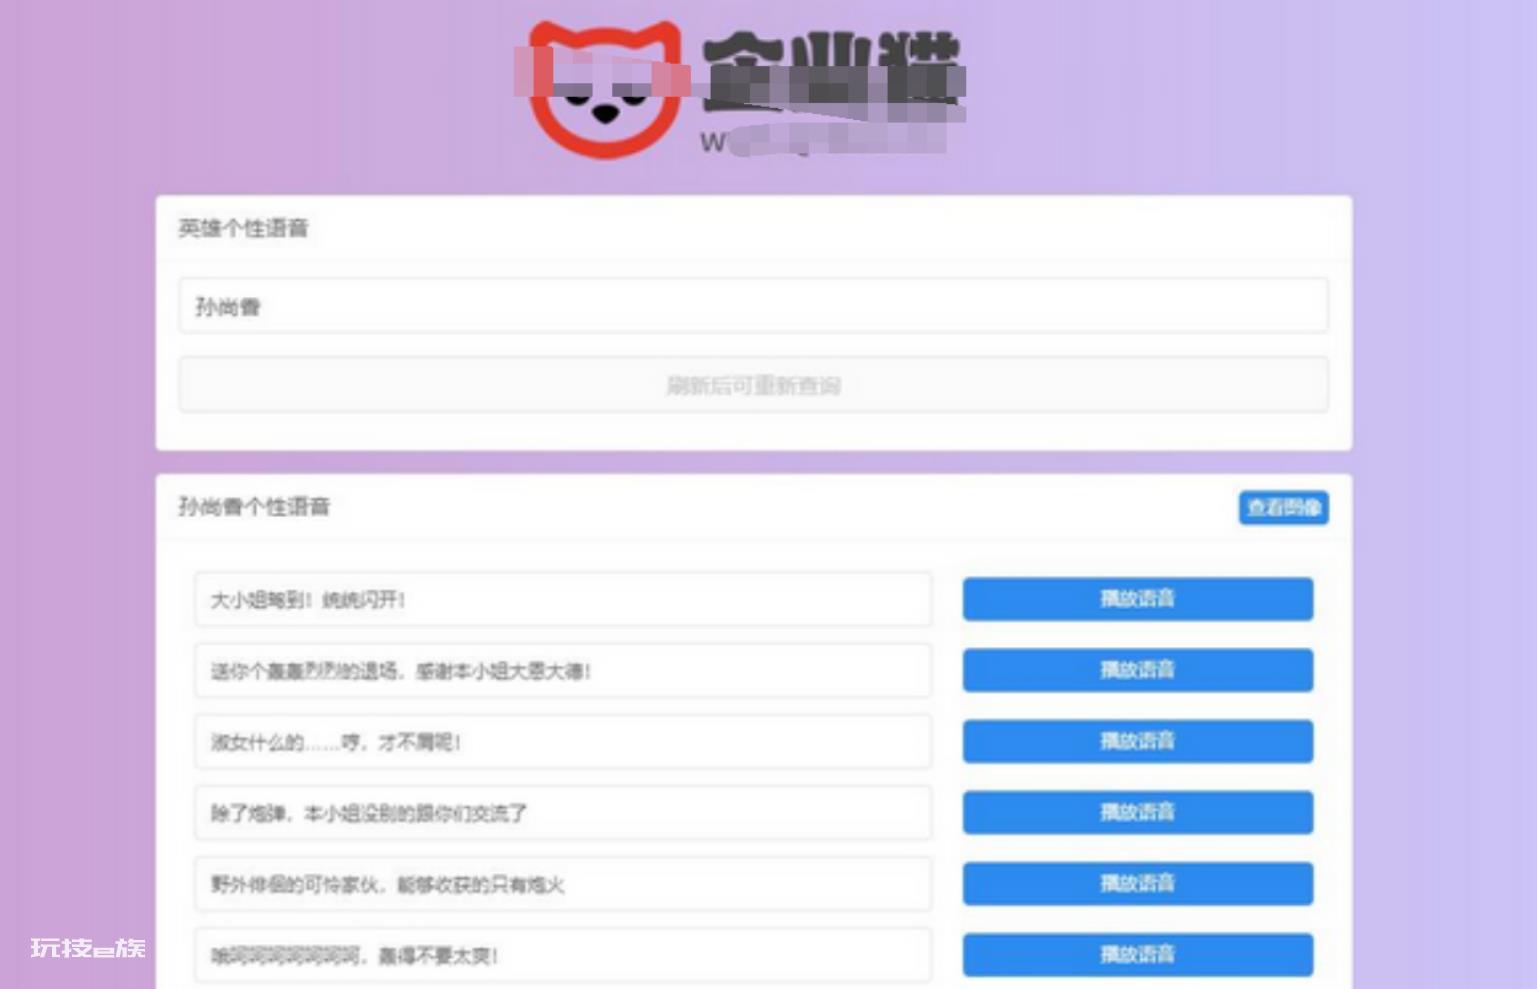Click the red cat logo icon

[604, 89]
